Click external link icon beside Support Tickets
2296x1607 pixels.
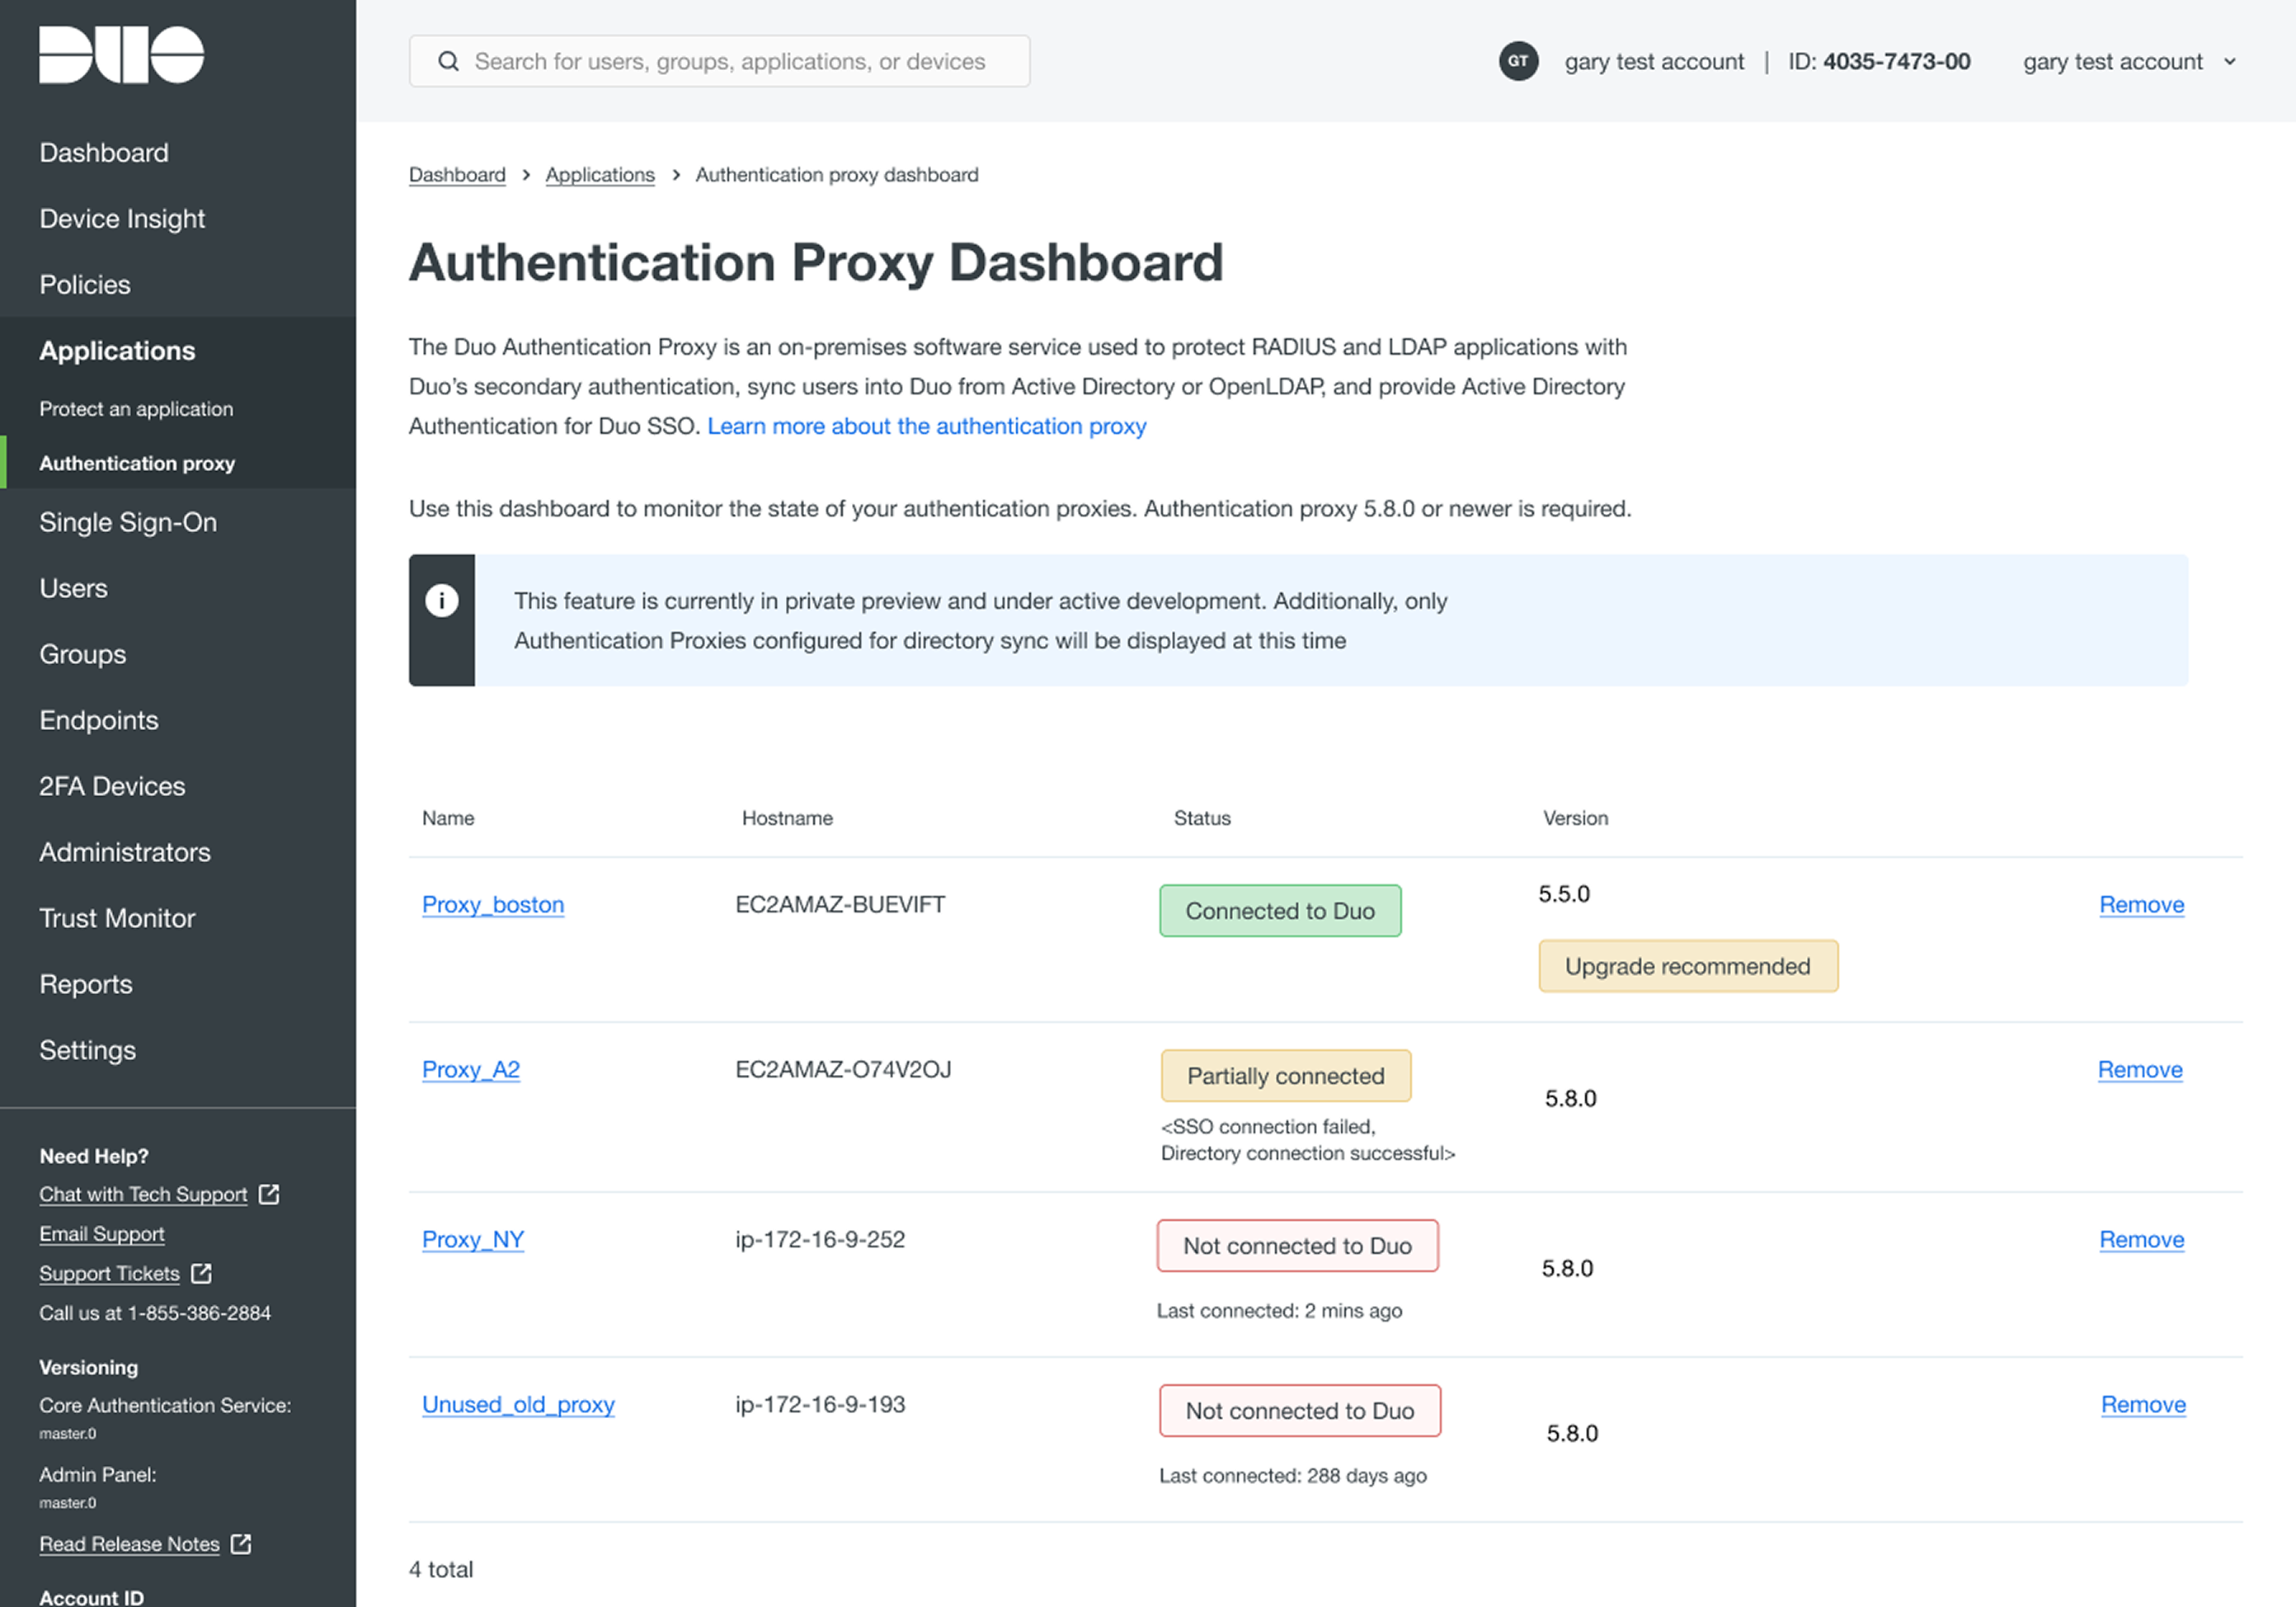(x=201, y=1273)
